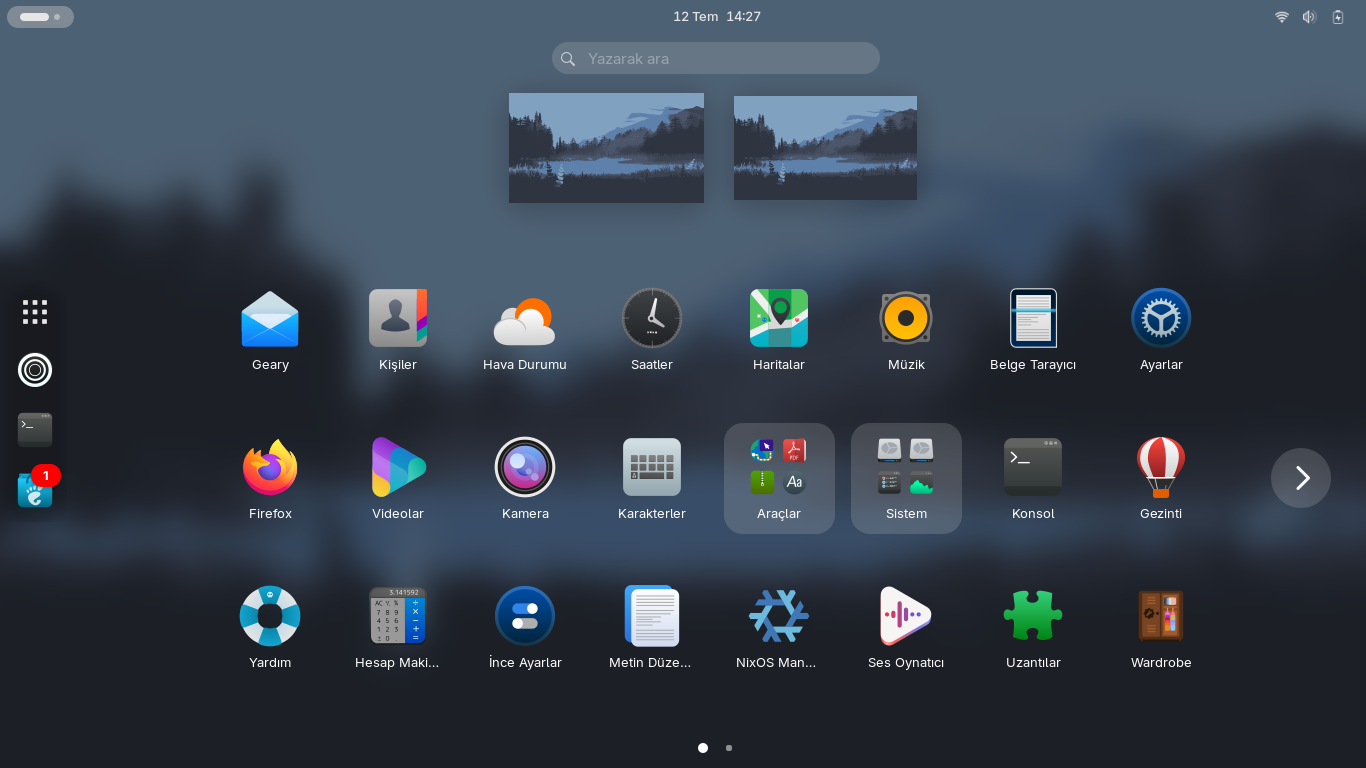The width and height of the screenshot is (1366, 768).
Task: Select the second workspace thumbnail
Action: 825,148
